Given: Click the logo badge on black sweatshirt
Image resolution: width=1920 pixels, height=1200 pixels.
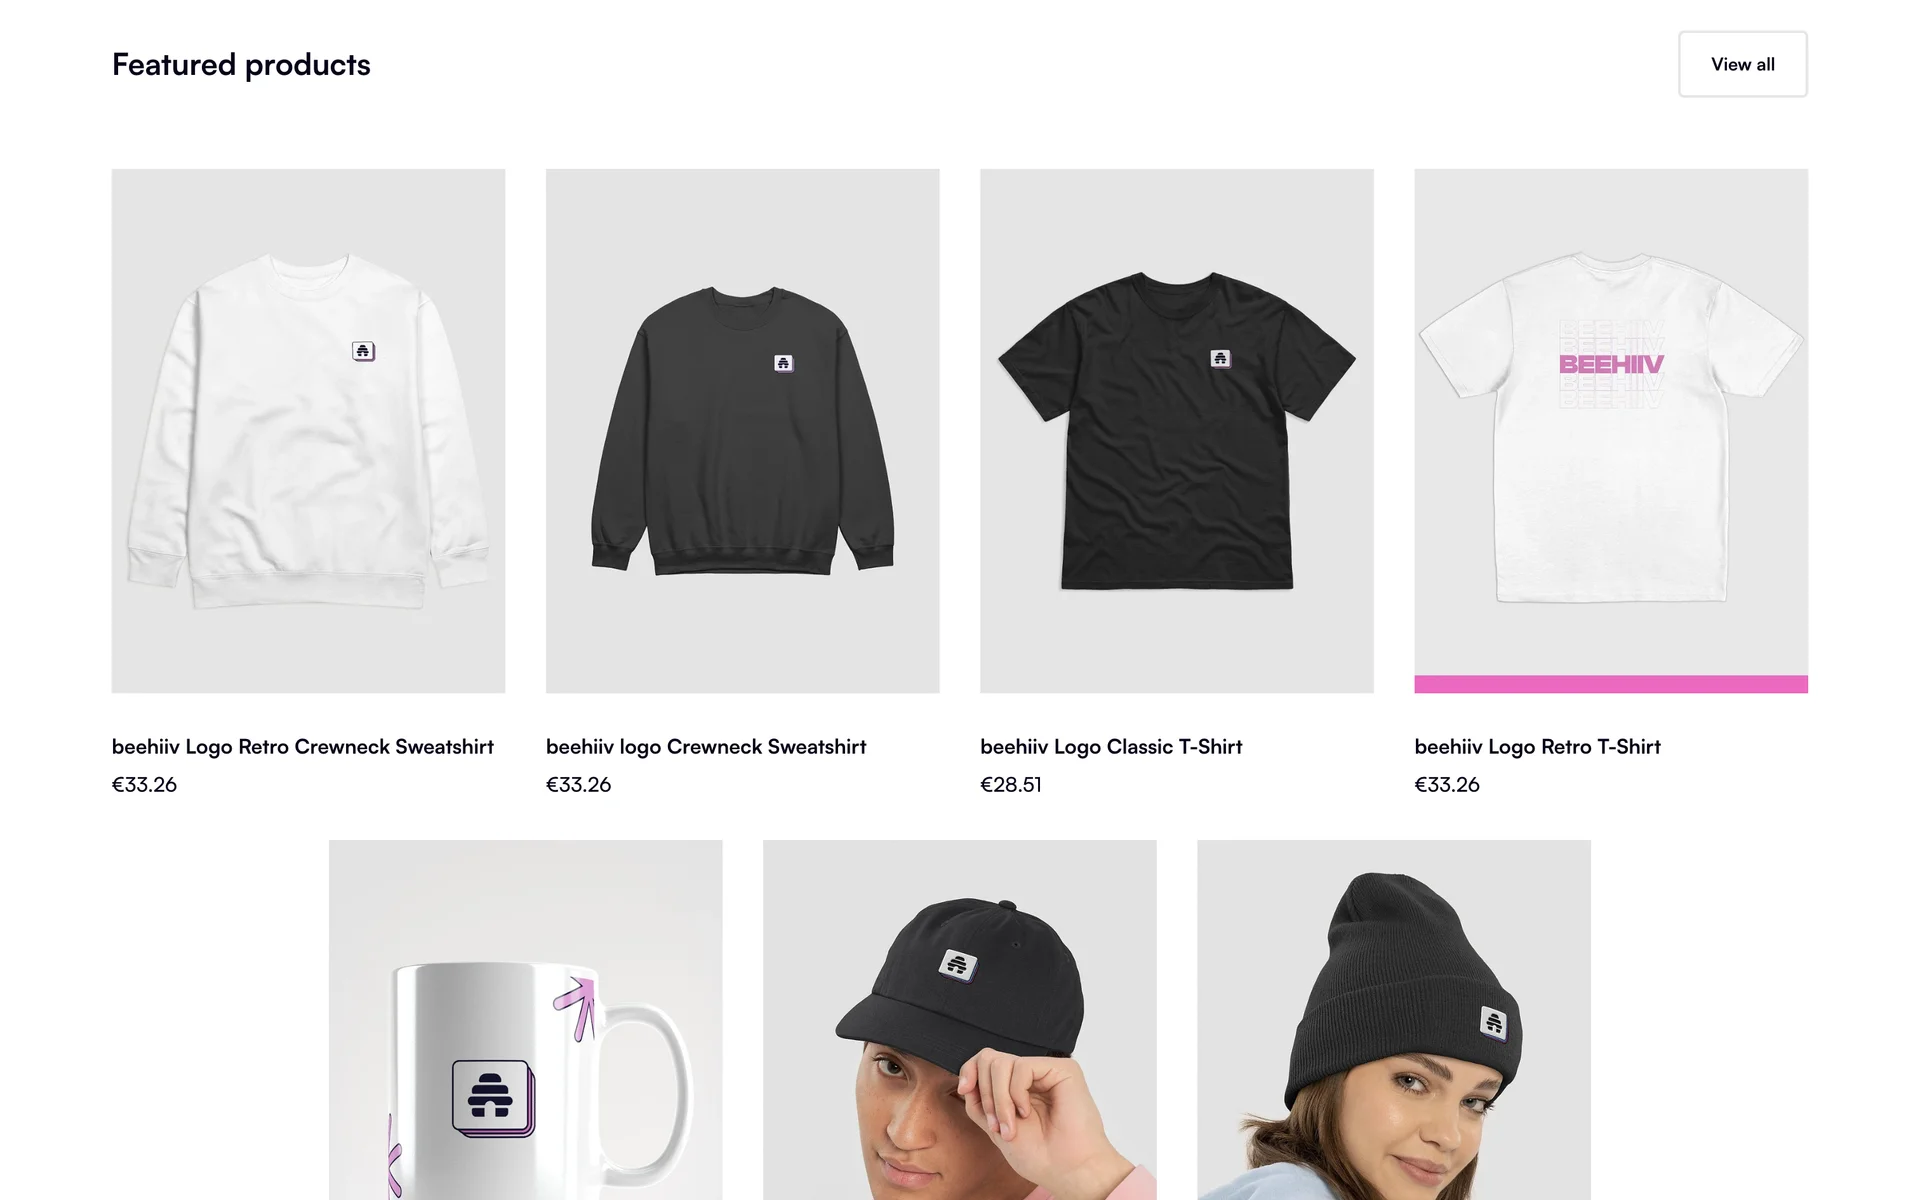Looking at the screenshot, I should point(784,363).
